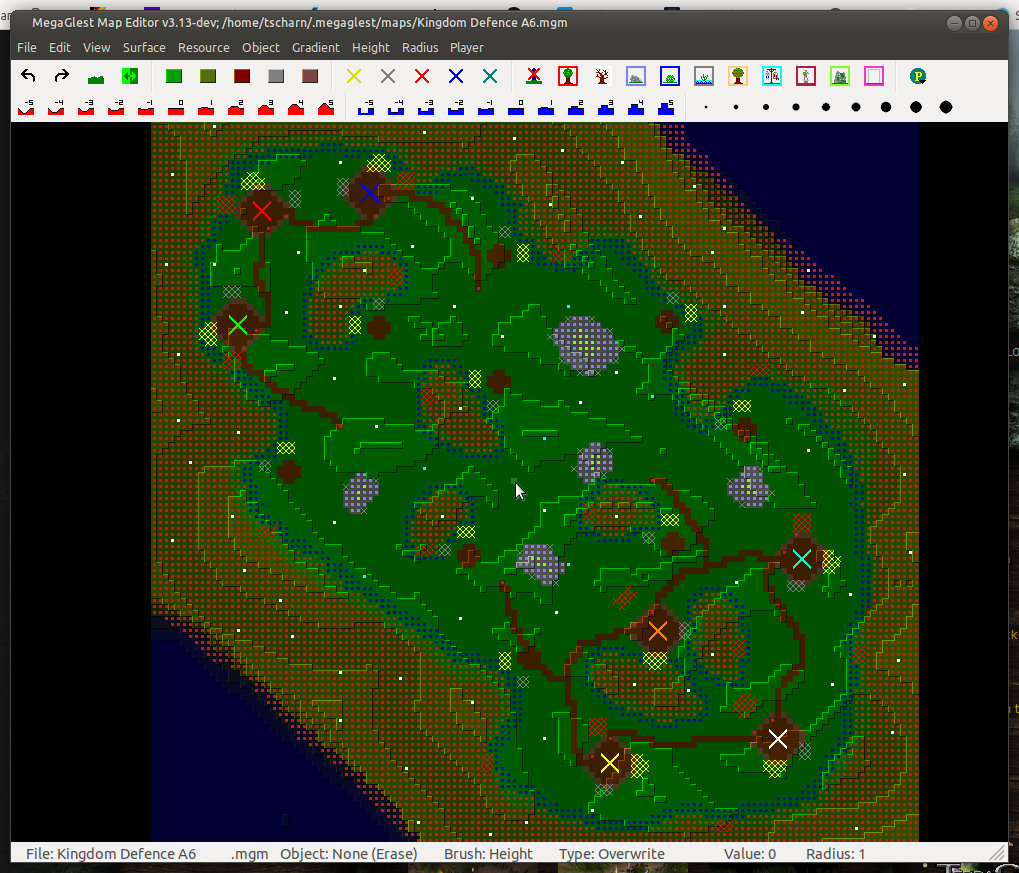Select the blue gradient brush -5

point(367,107)
